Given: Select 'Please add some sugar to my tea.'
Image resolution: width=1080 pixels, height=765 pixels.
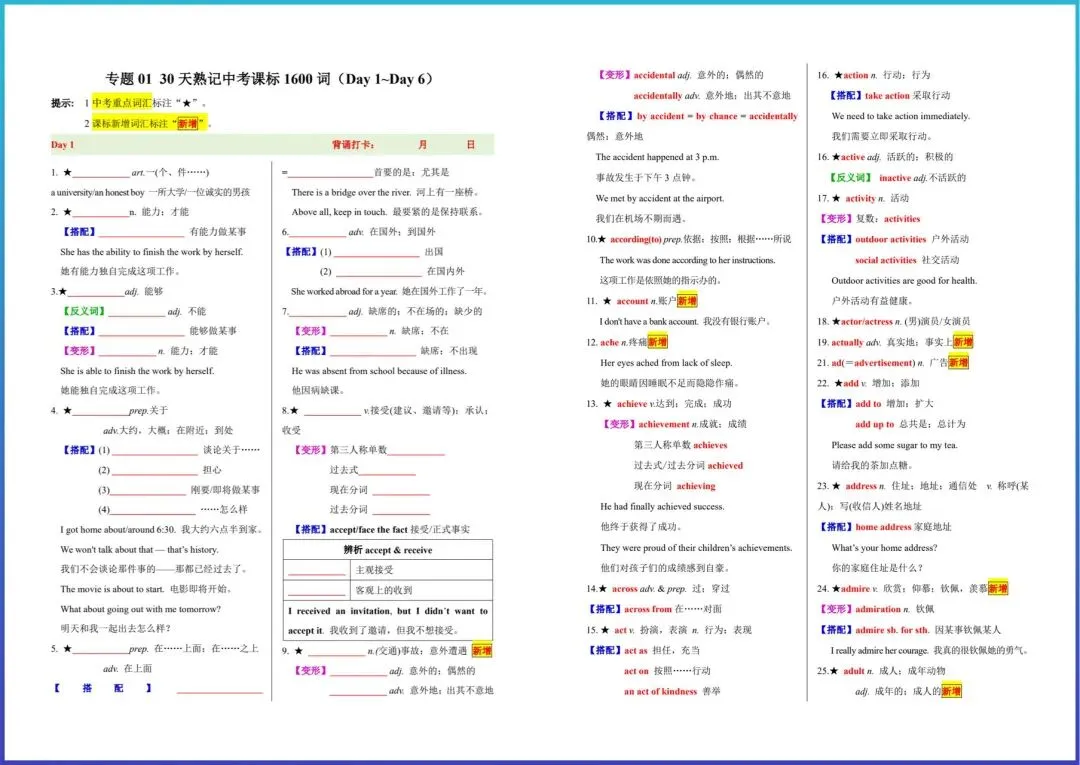Looking at the screenshot, I should point(894,446).
